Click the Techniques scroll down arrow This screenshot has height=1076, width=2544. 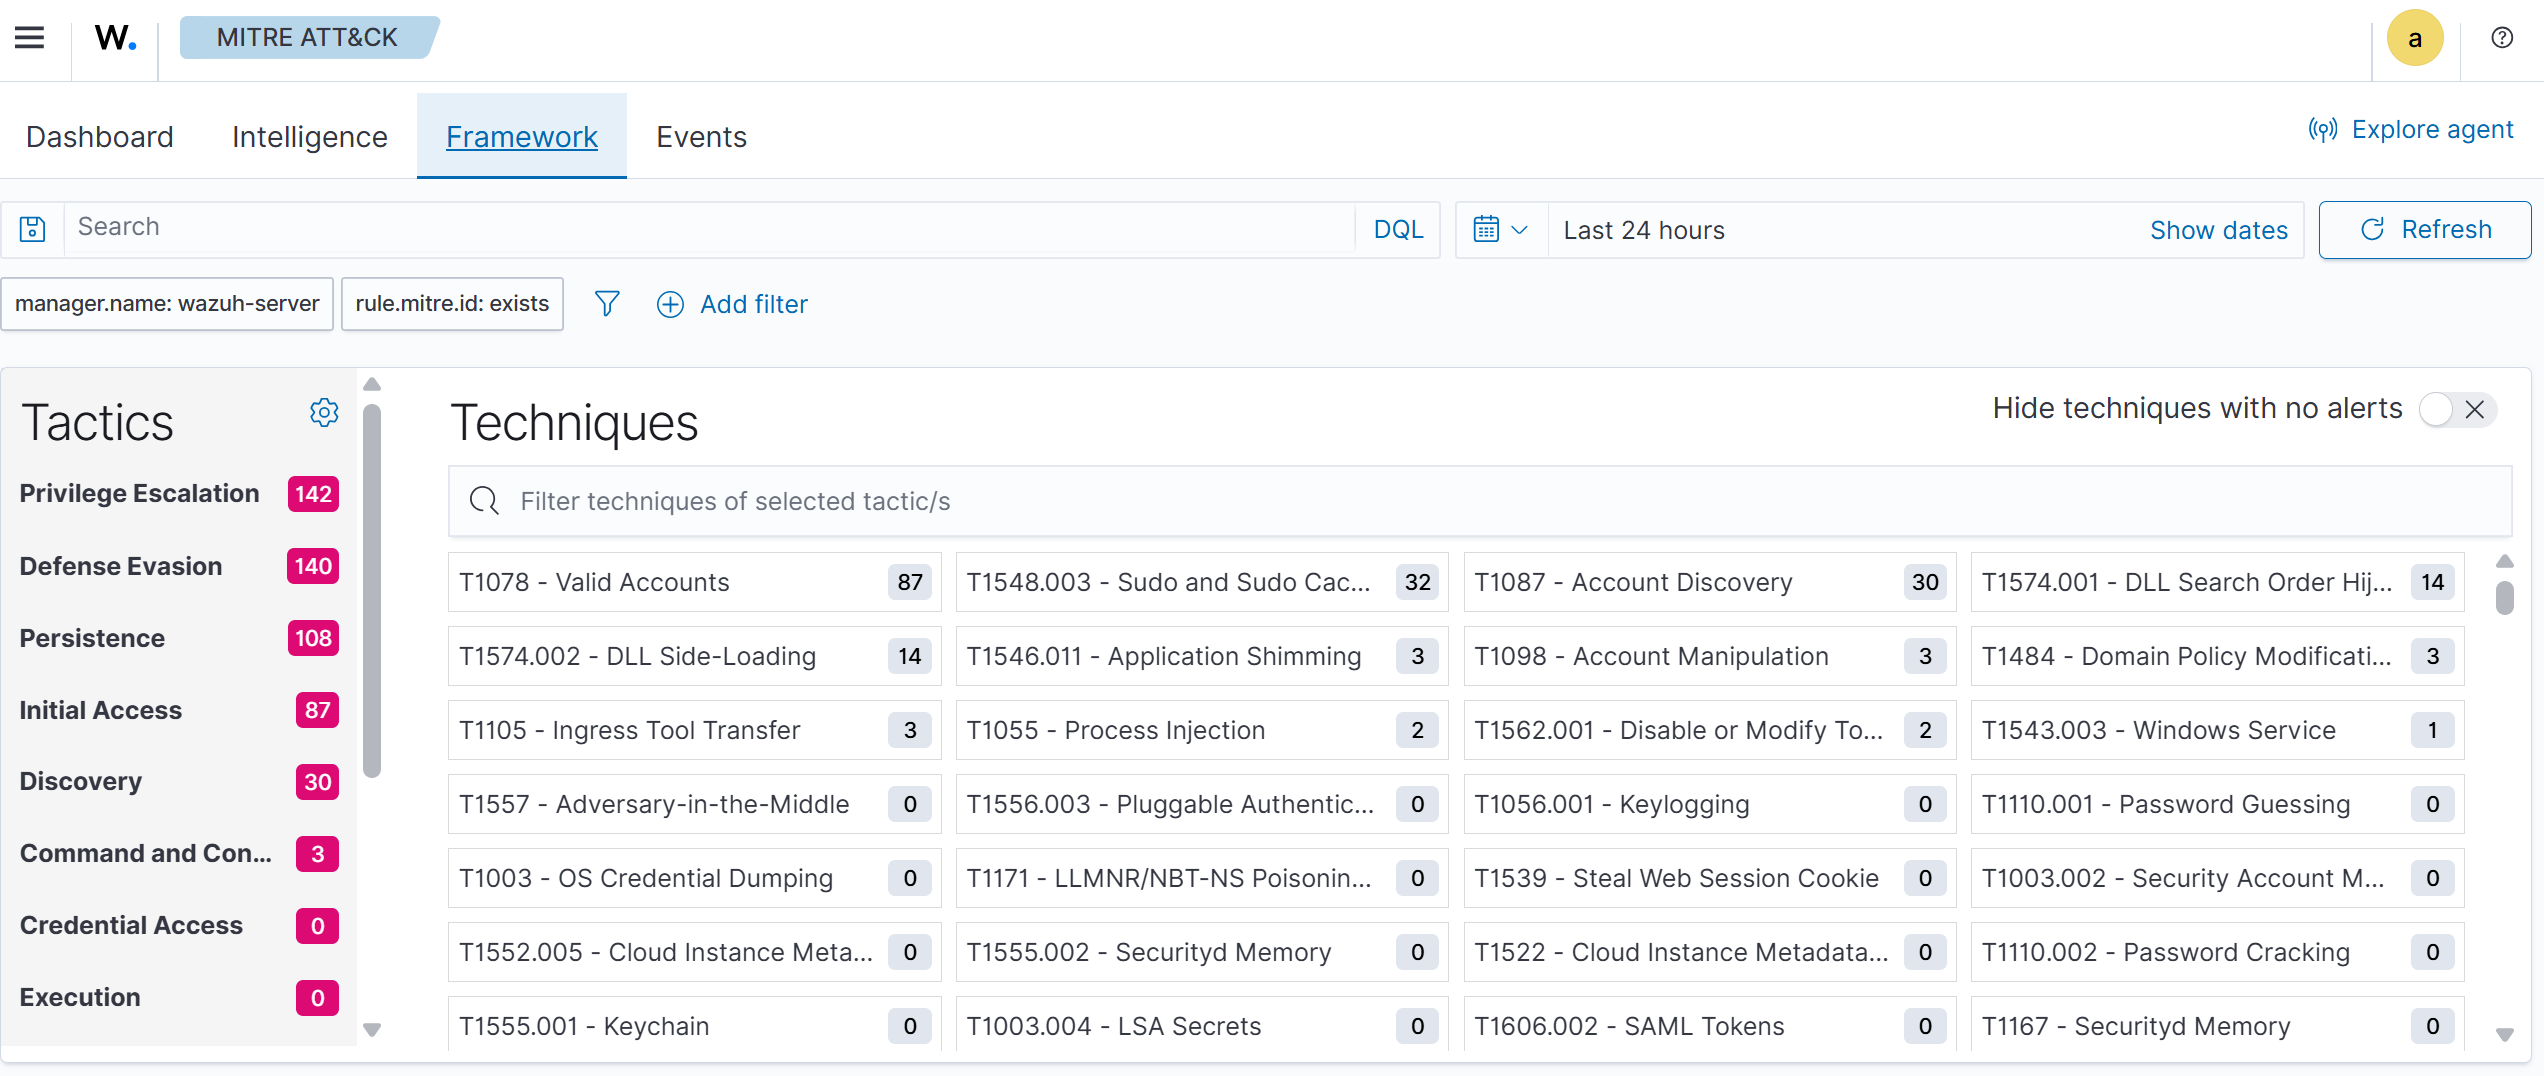[2505, 1035]
